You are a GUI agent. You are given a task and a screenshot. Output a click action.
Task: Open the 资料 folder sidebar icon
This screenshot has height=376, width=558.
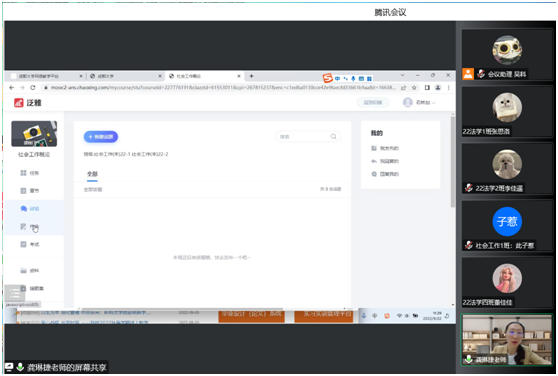click(x=23, y=270)
